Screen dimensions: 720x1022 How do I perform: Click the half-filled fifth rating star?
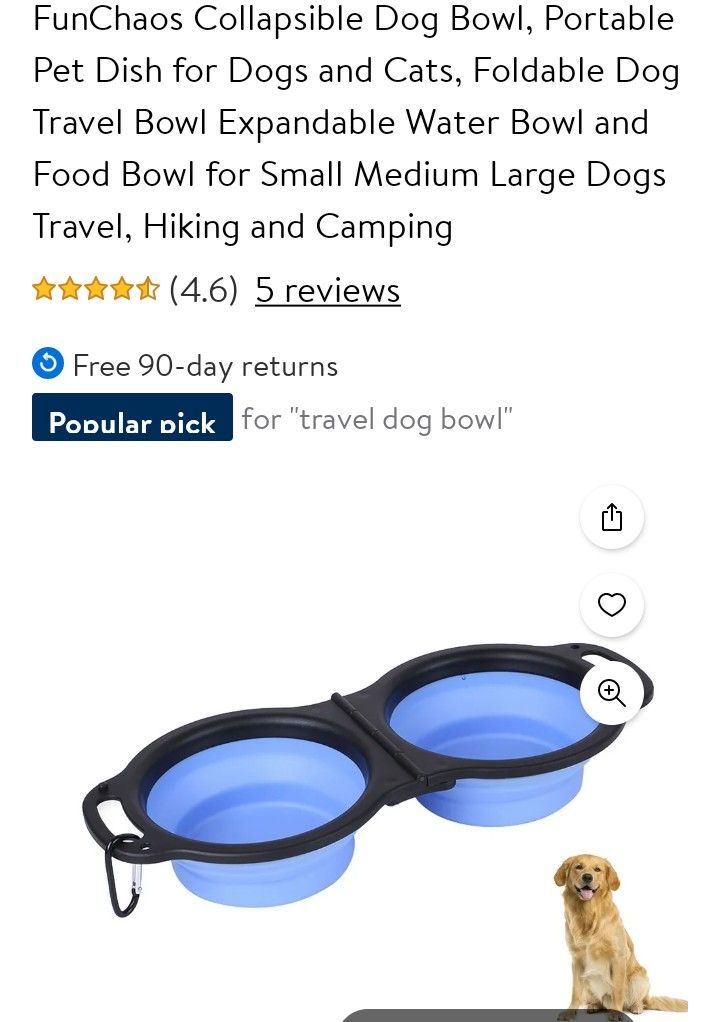click(x=148, y=288)
